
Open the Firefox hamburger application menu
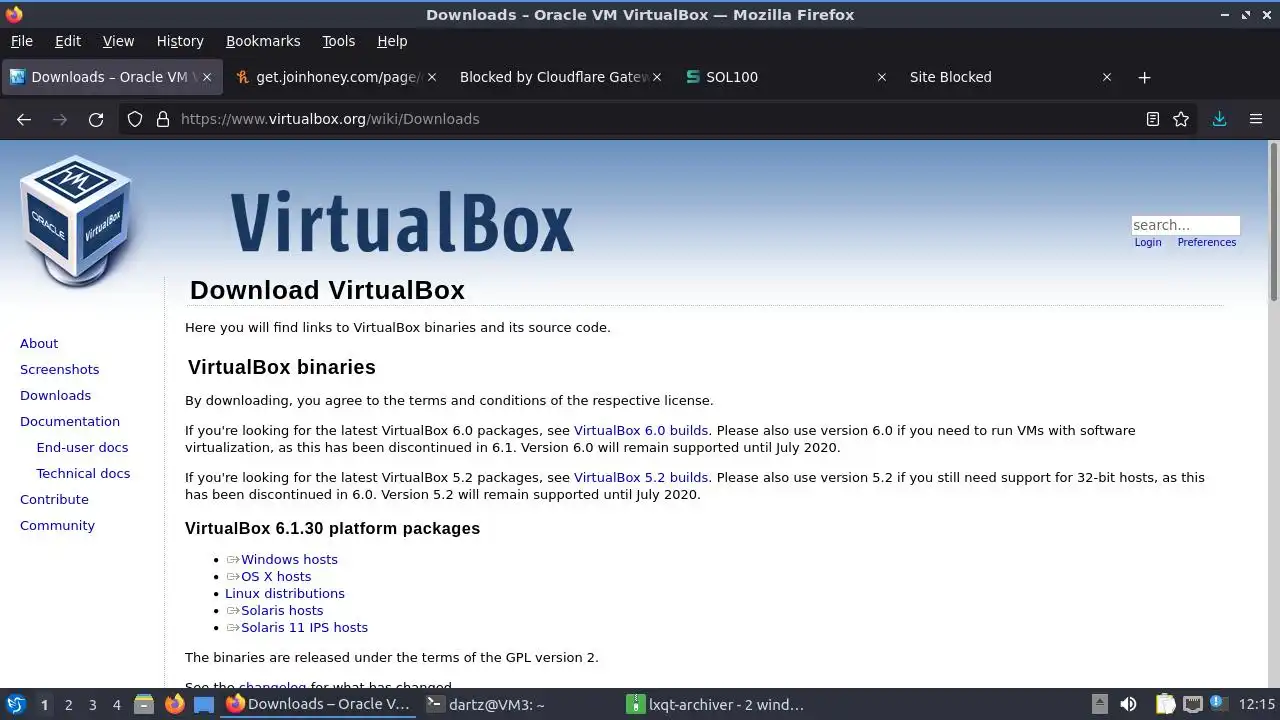coord(1256,119)
